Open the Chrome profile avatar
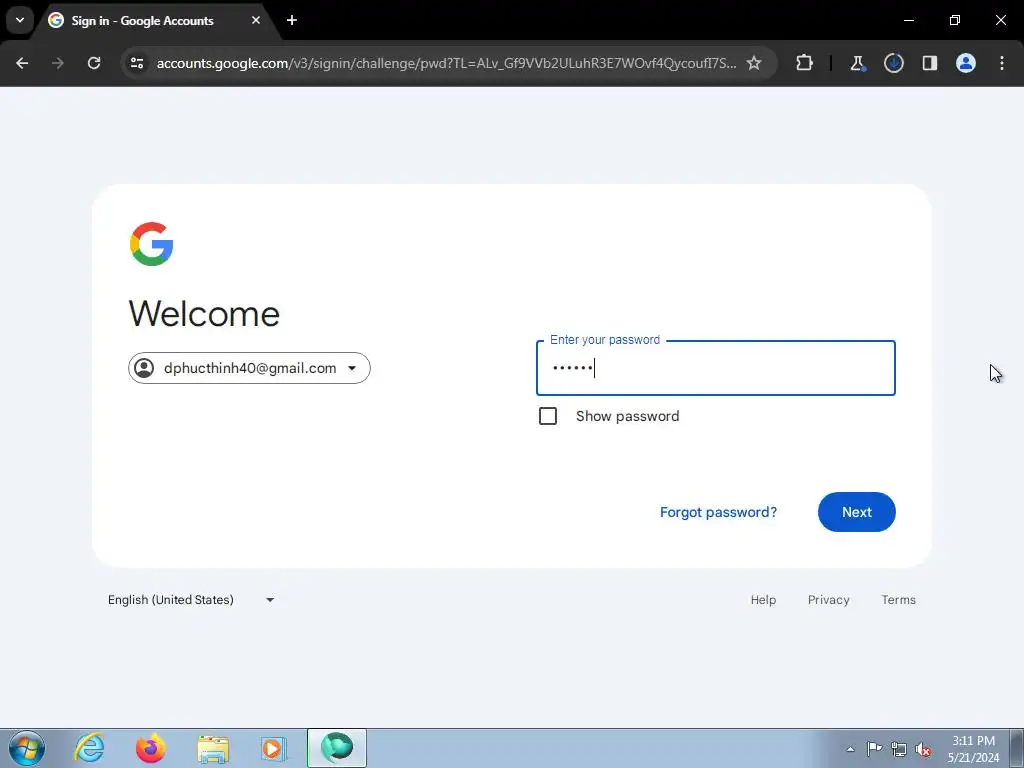This screenshot has height=768, width=1024. (965, 63)
